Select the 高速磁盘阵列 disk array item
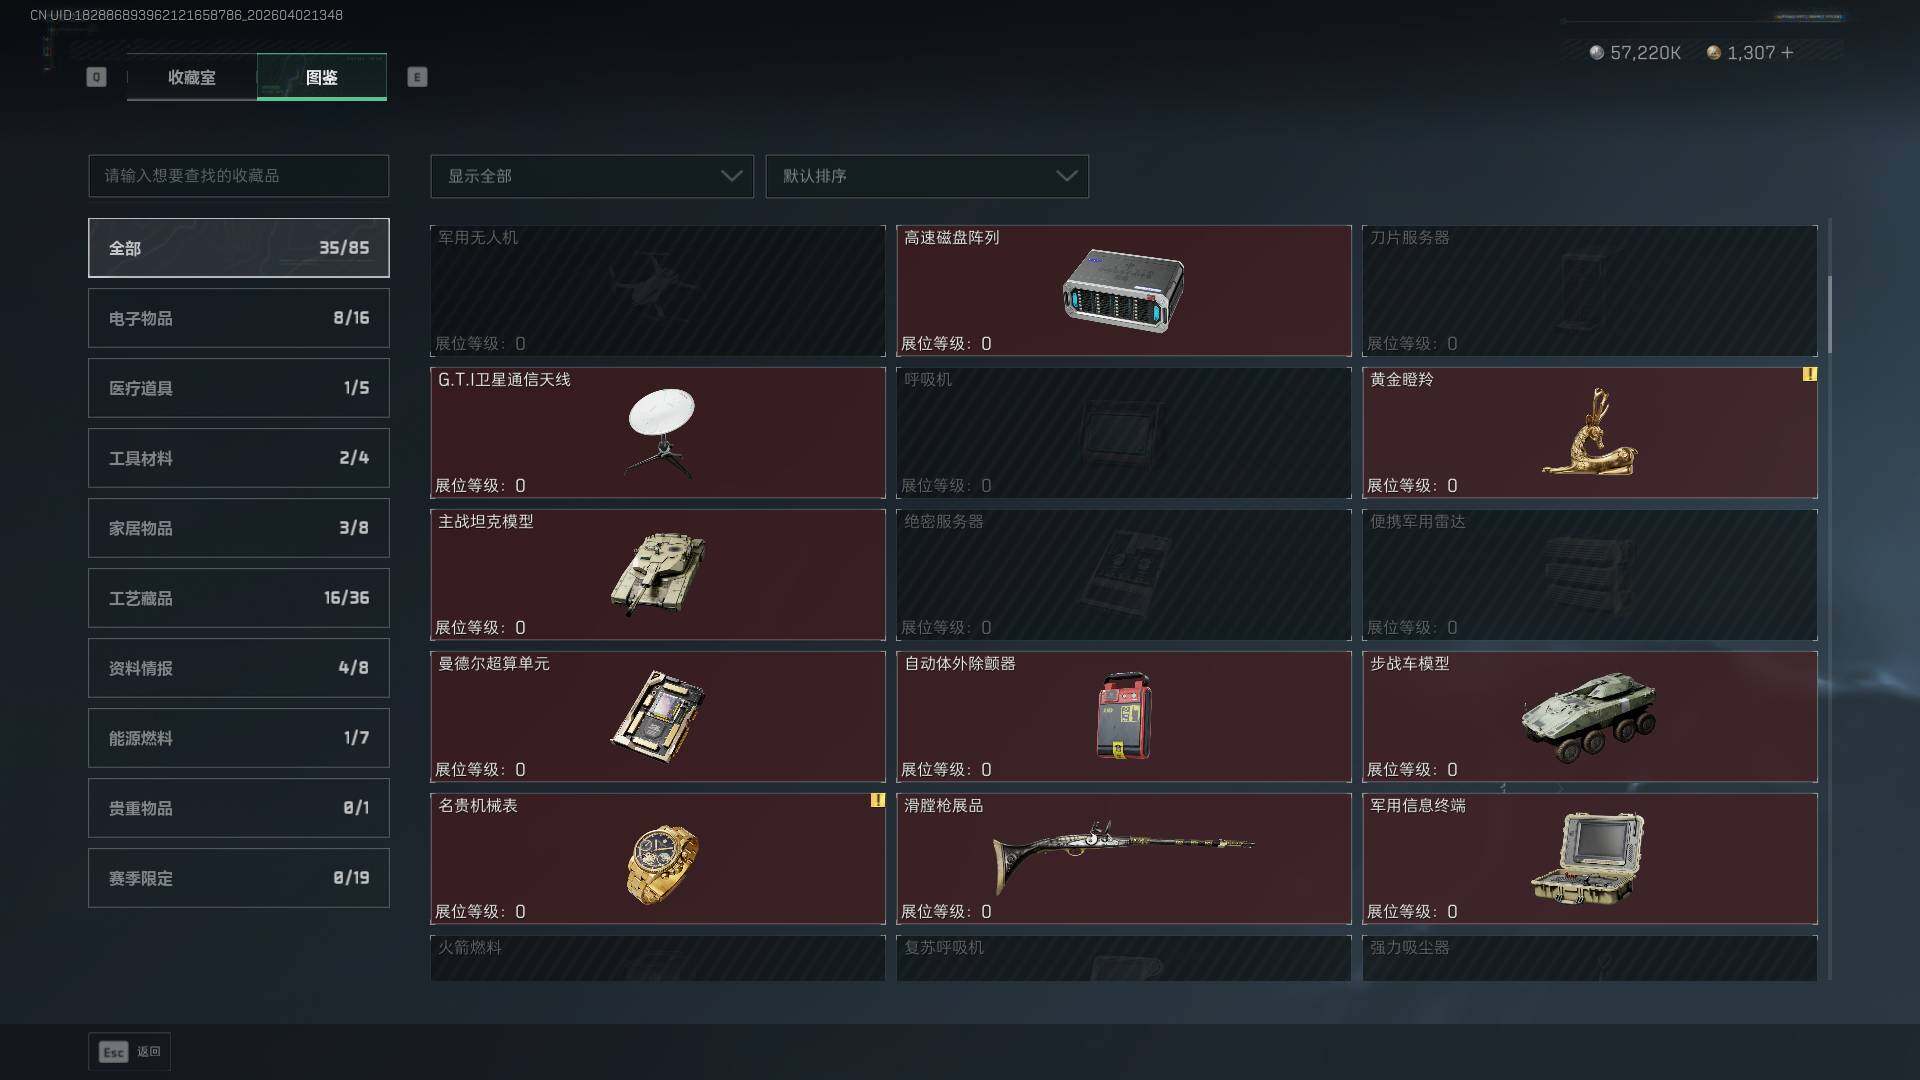Image resolution: width=1920 pixels, height=1080 pixels. click(1123, 291)
